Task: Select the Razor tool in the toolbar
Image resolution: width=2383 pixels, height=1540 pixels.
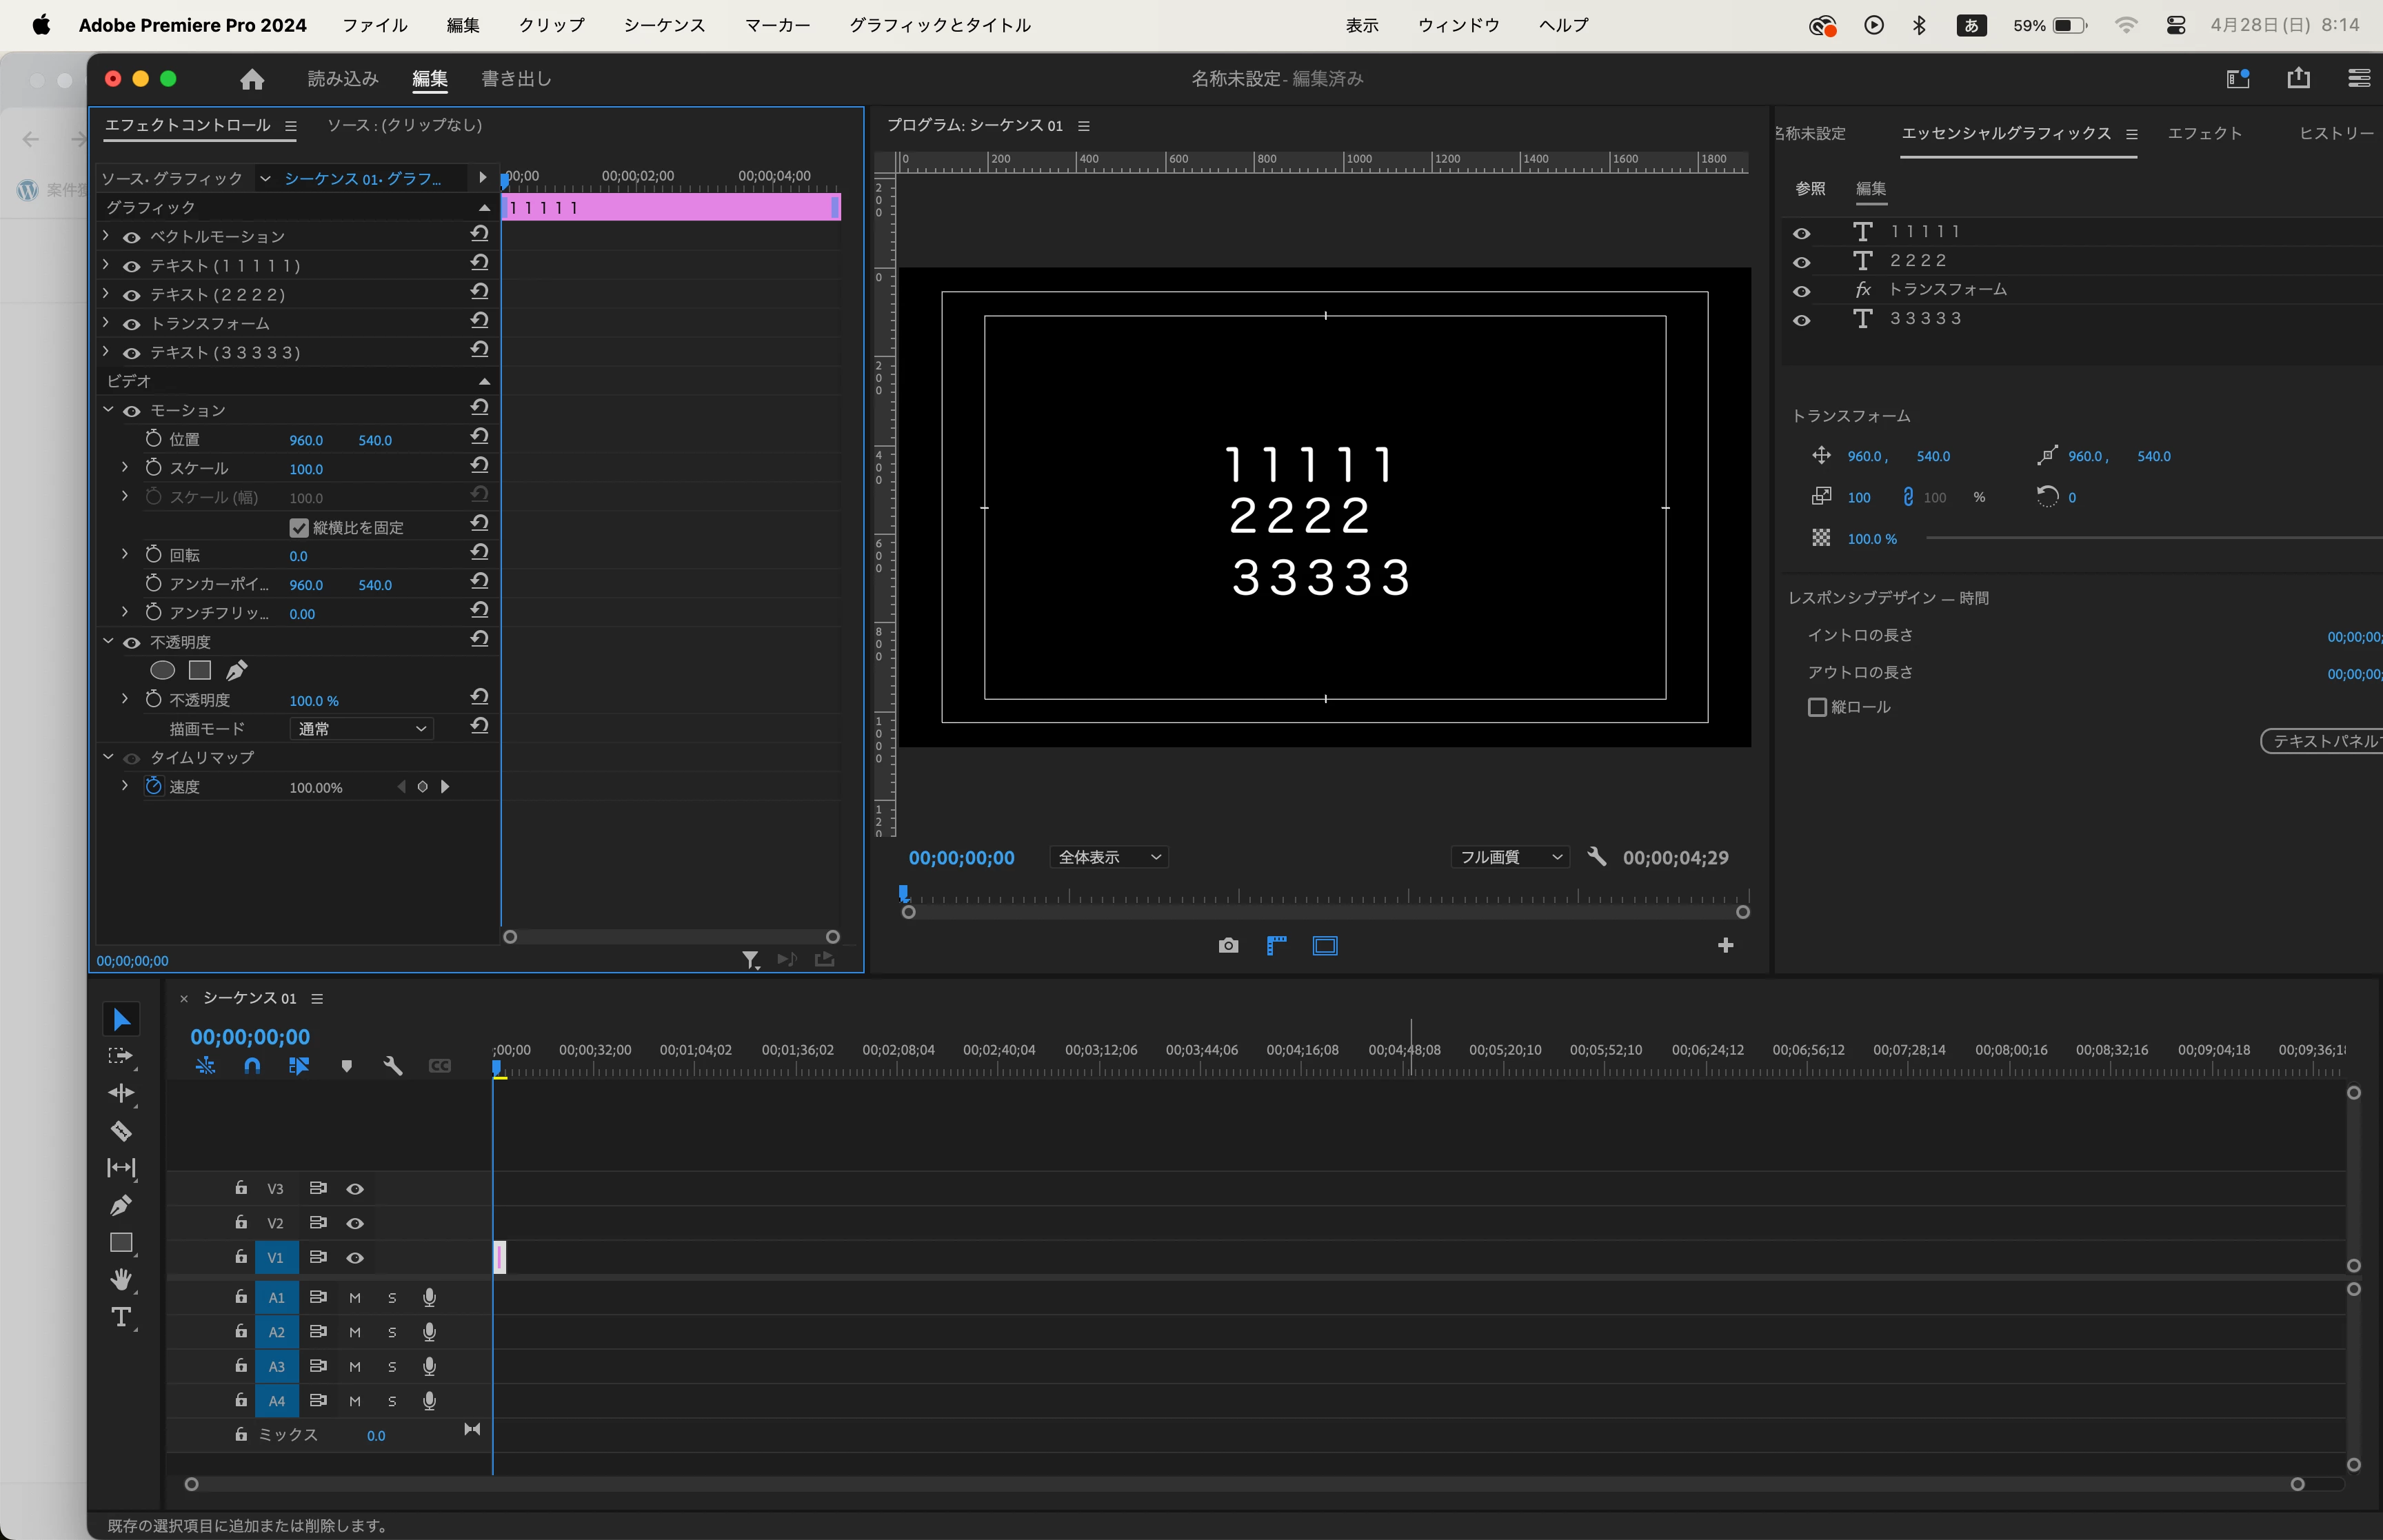Action: tap(121, 1131)
